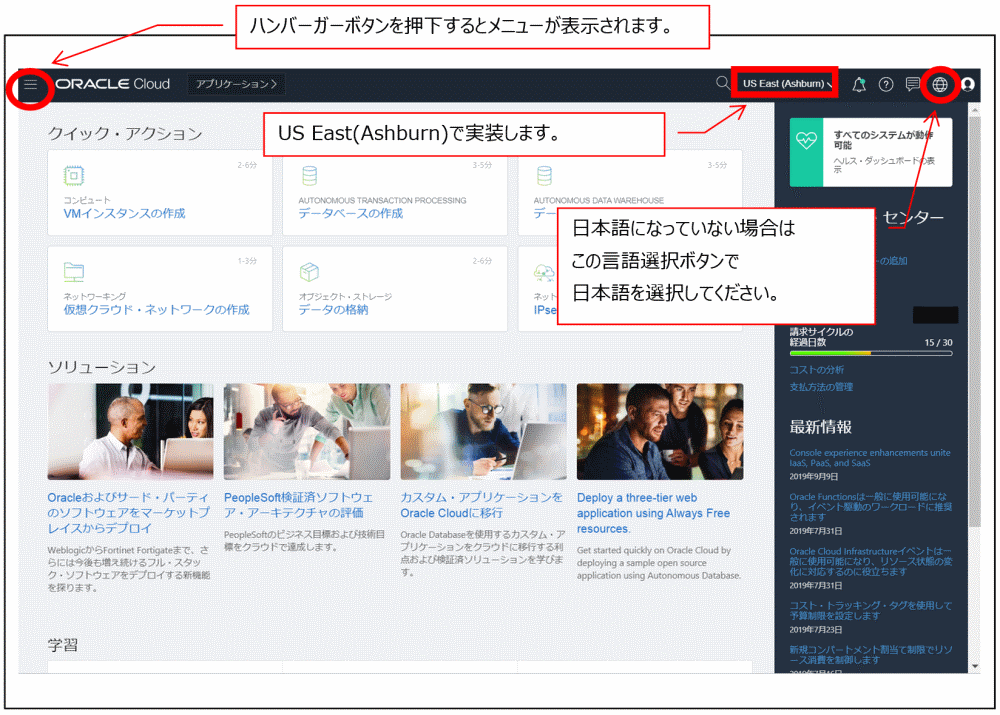Open the notifications bell icon
The width and height of the screenshot is (1000, 715).
[859, 84]
